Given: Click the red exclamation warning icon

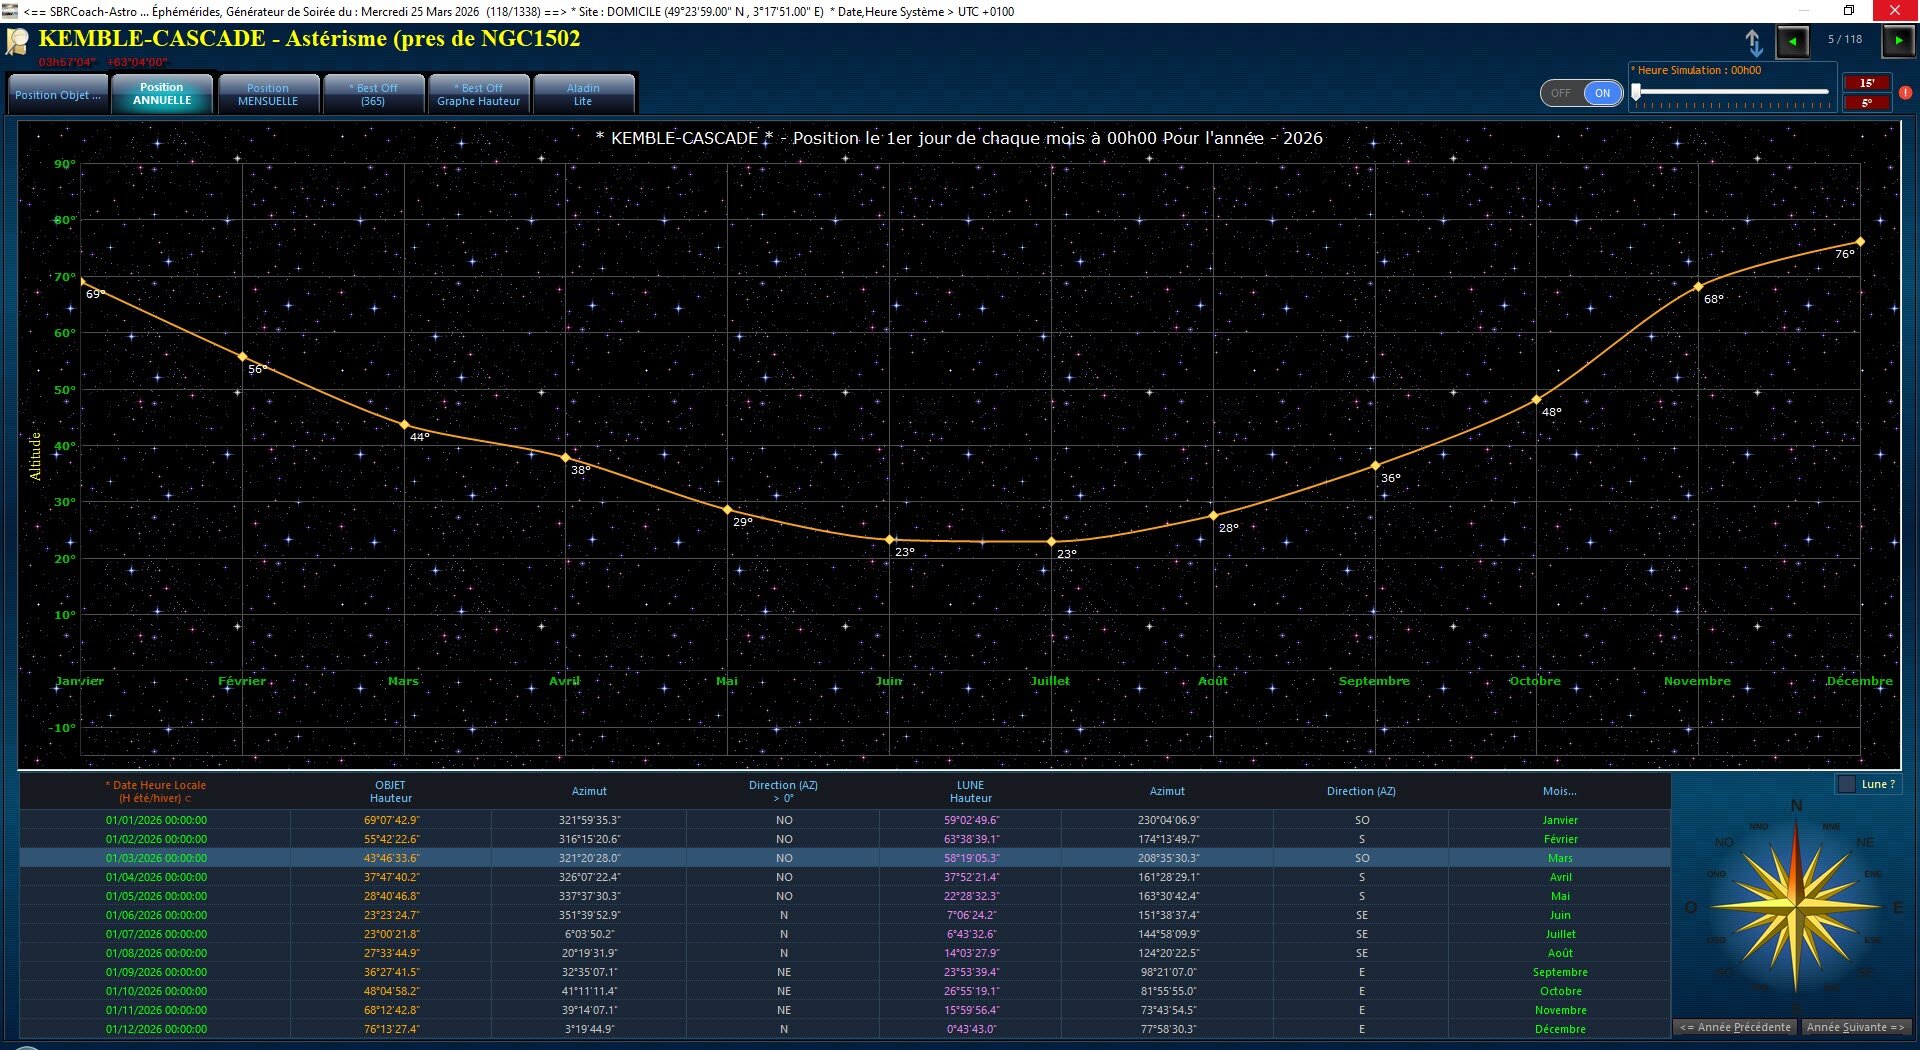Looking at the screenshot, I should [1906, 93].
